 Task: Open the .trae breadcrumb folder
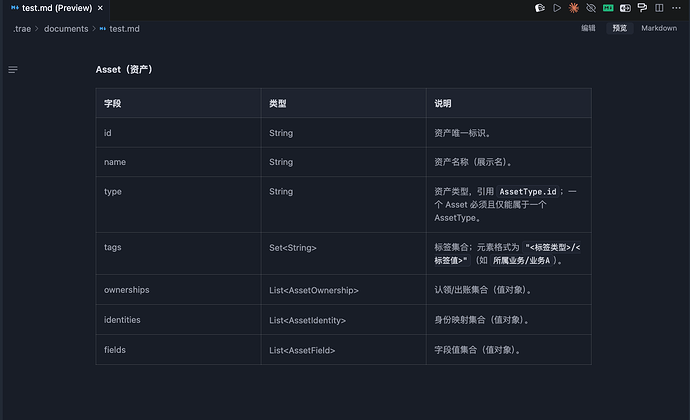[x=22, y=29]
